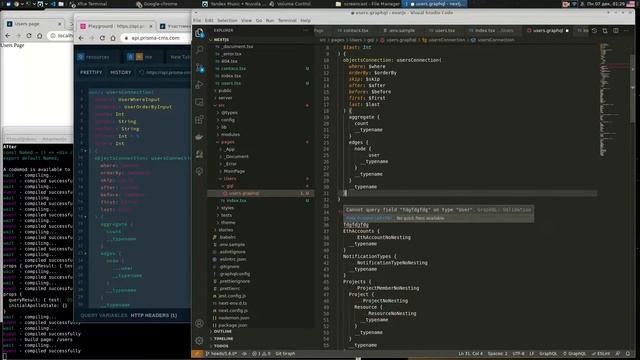The height and width of the screenshot is (360, 640).
Task: Open the Terminal menu in VS Code
Action: click(x=287, y=20)
